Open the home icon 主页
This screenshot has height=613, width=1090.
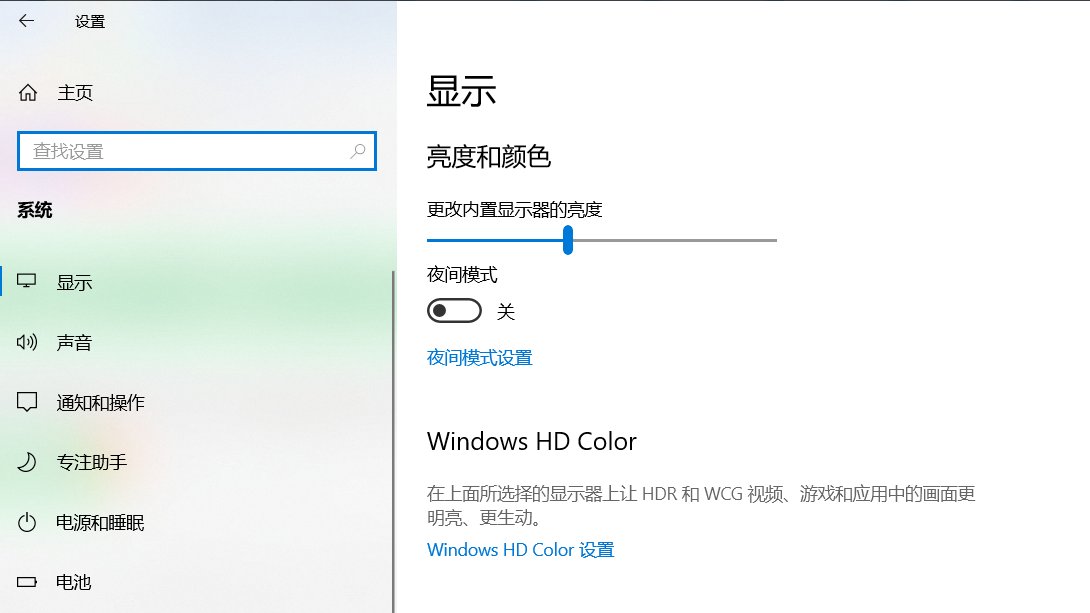click(x=28, y=92)
